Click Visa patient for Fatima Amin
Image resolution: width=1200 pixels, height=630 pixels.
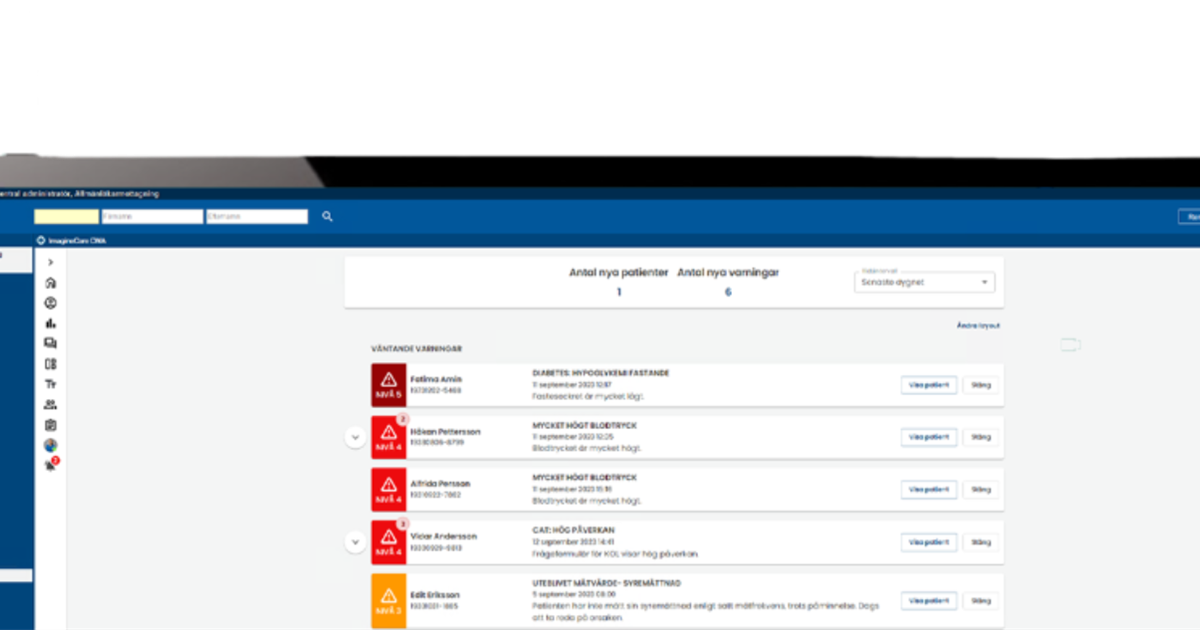[x=928, y=384]
